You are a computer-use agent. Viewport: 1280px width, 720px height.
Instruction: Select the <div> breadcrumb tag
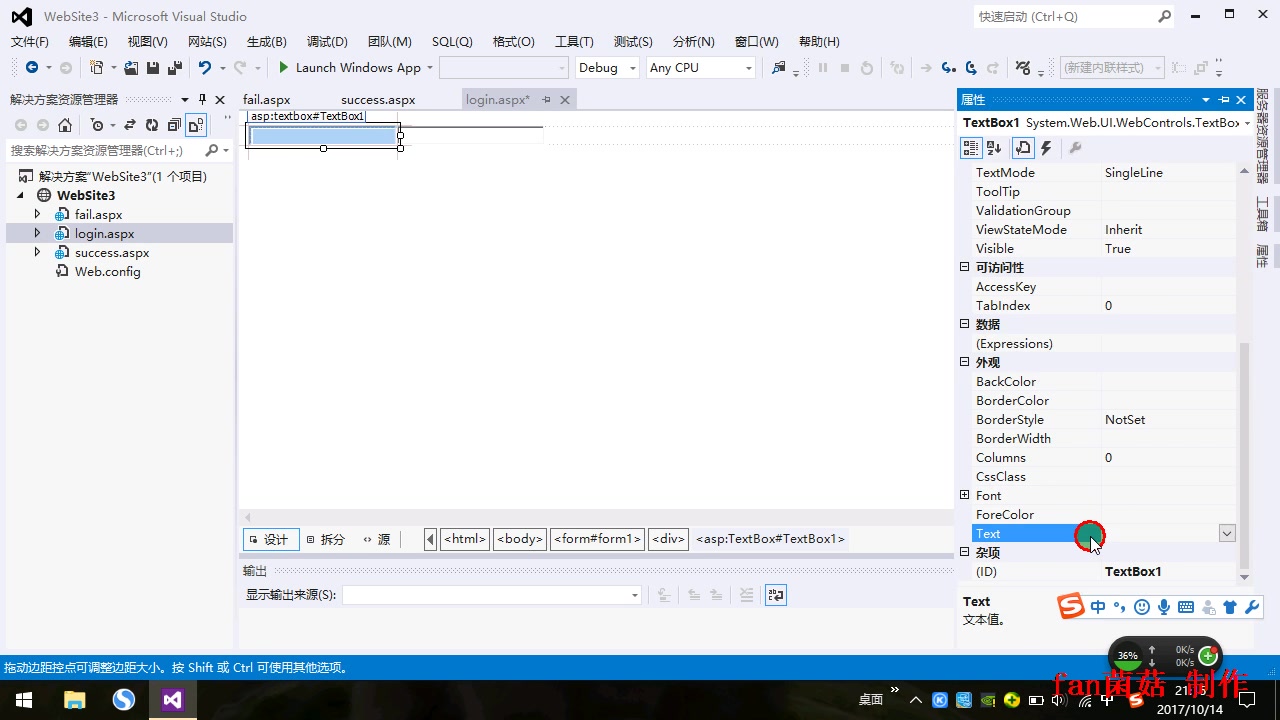pyautogui.click(x=668, y=539)
